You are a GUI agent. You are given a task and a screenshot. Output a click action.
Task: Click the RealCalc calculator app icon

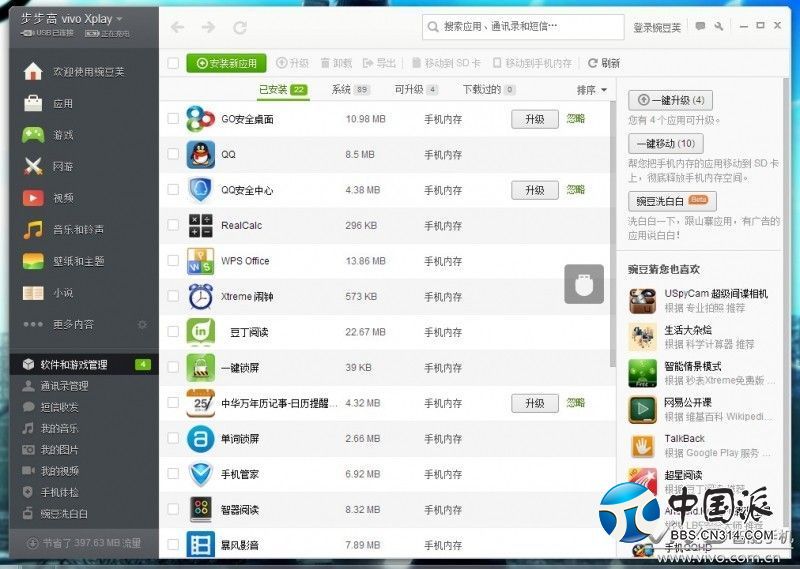click(201, 226)
